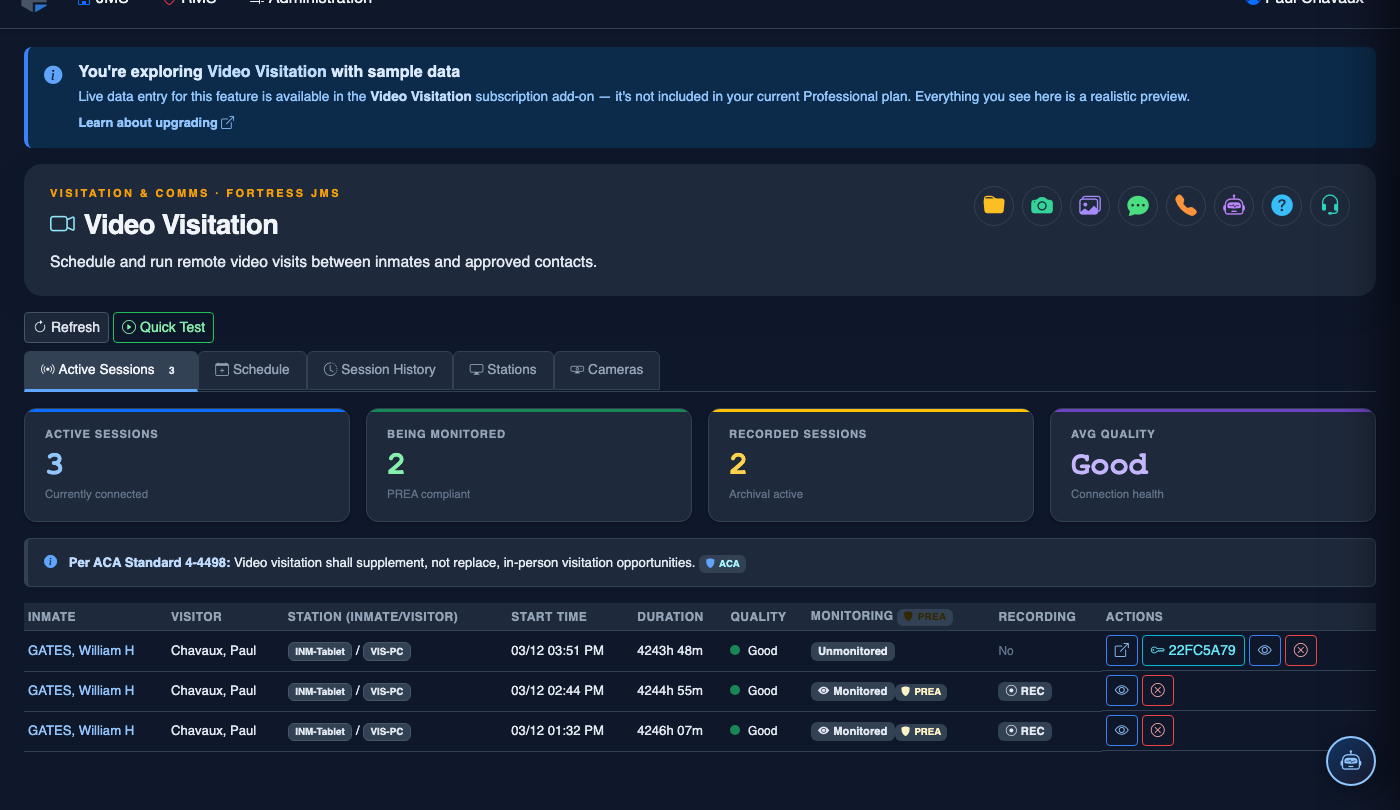The width and height of the screenshot is (1400, 810).
Task: Show the Cameras tab
Action: coord(606,370)
